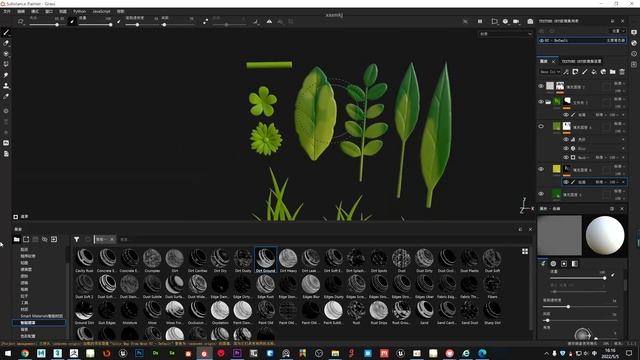Screen dimensions: 640x360
Task: Open Microsoft Edge from the taskbar
Action: [482, 353]
